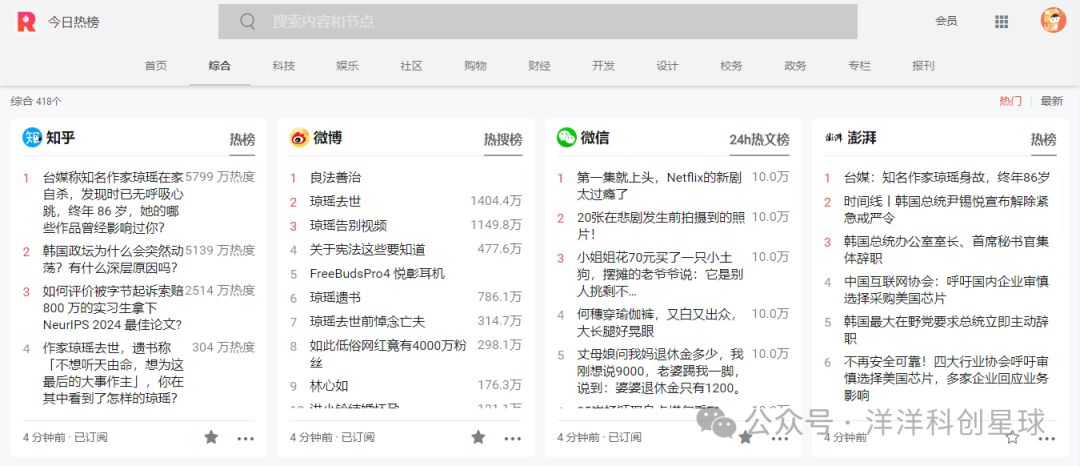The height and width of the screenshot is (466, 1080).
Task: Go to the 首页 tab
Action: click(156, 66)
